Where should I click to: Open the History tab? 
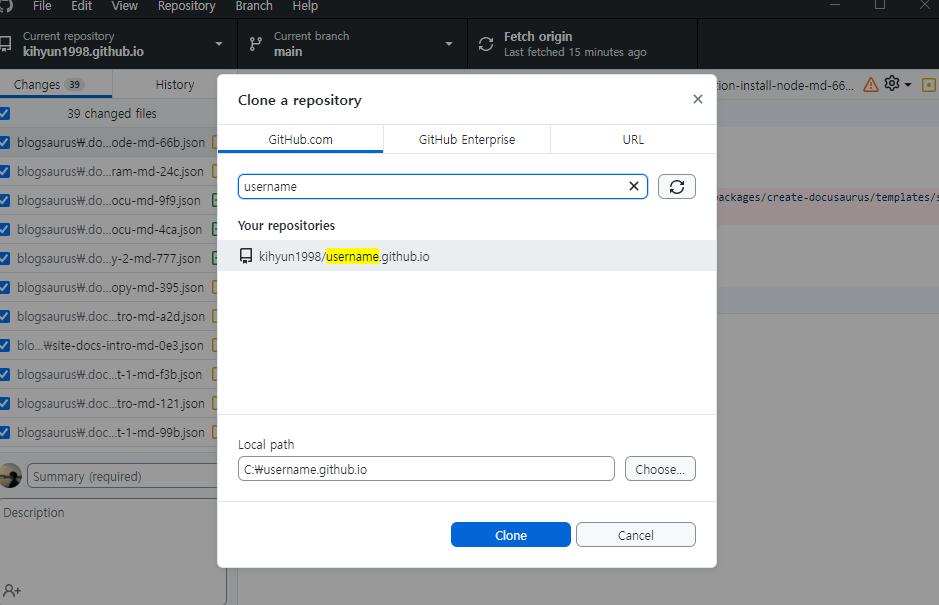(x=175, y=84)
